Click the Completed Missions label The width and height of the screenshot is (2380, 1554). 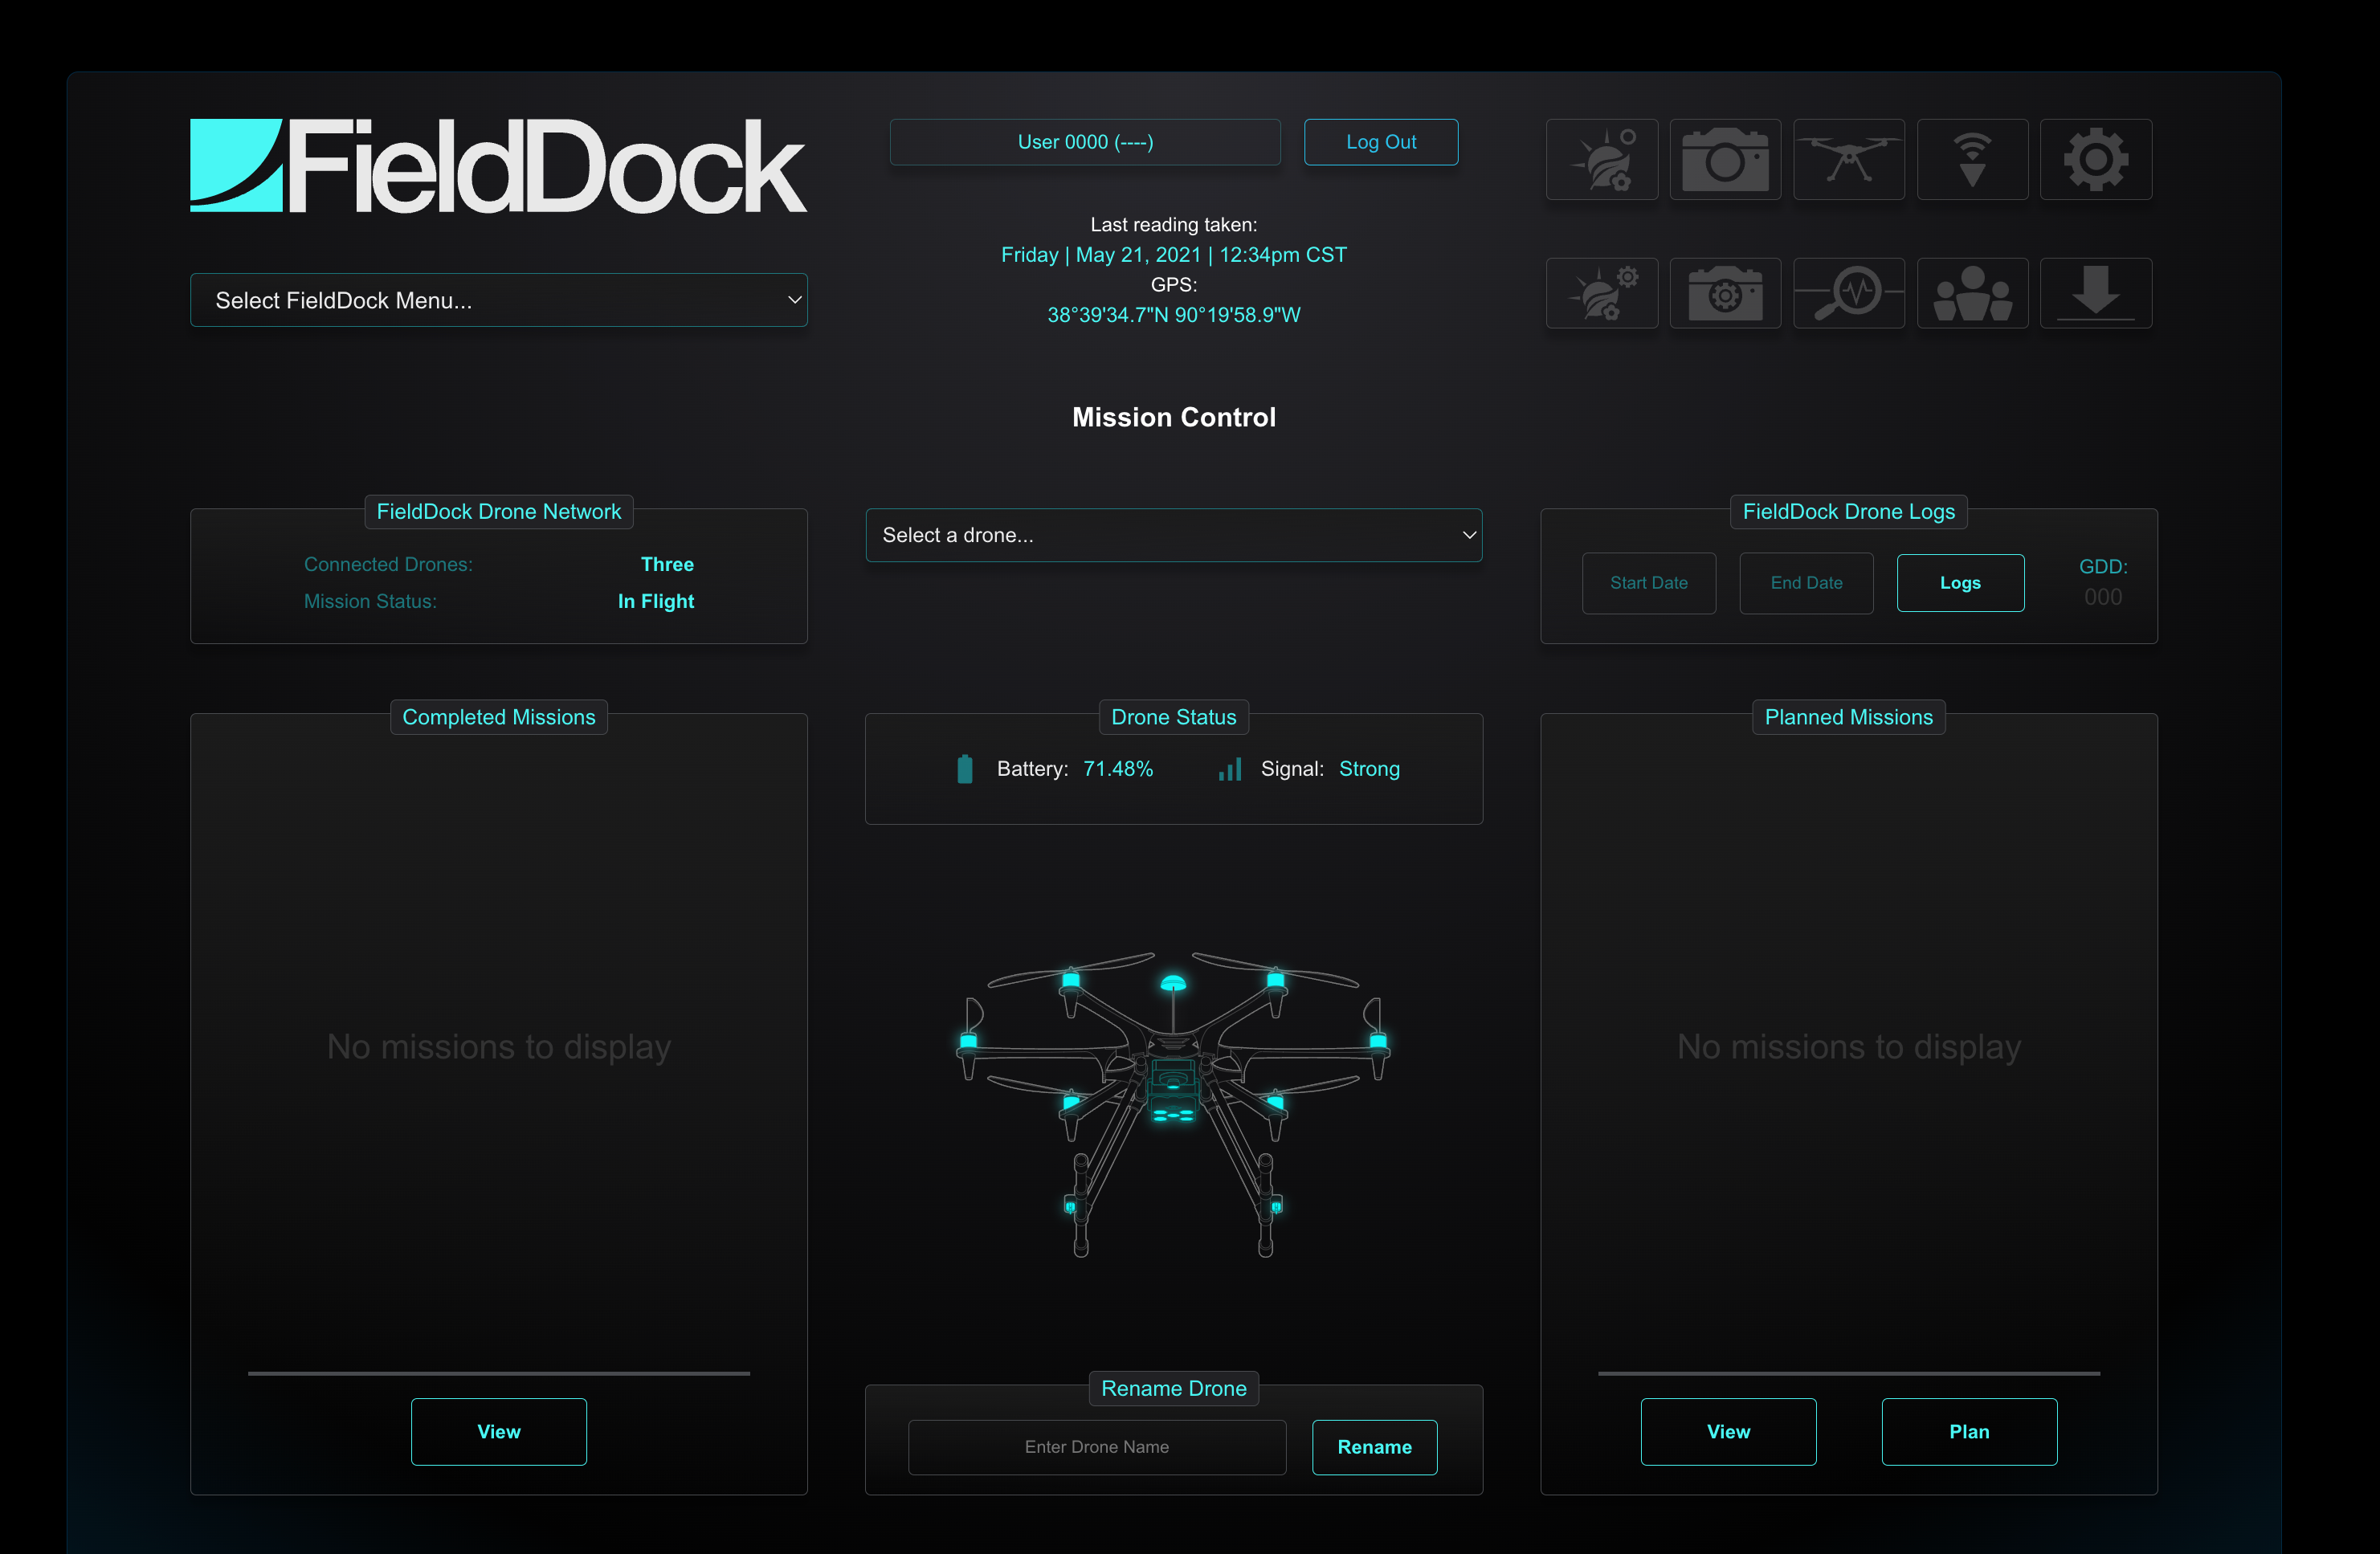tap(498, 717)
